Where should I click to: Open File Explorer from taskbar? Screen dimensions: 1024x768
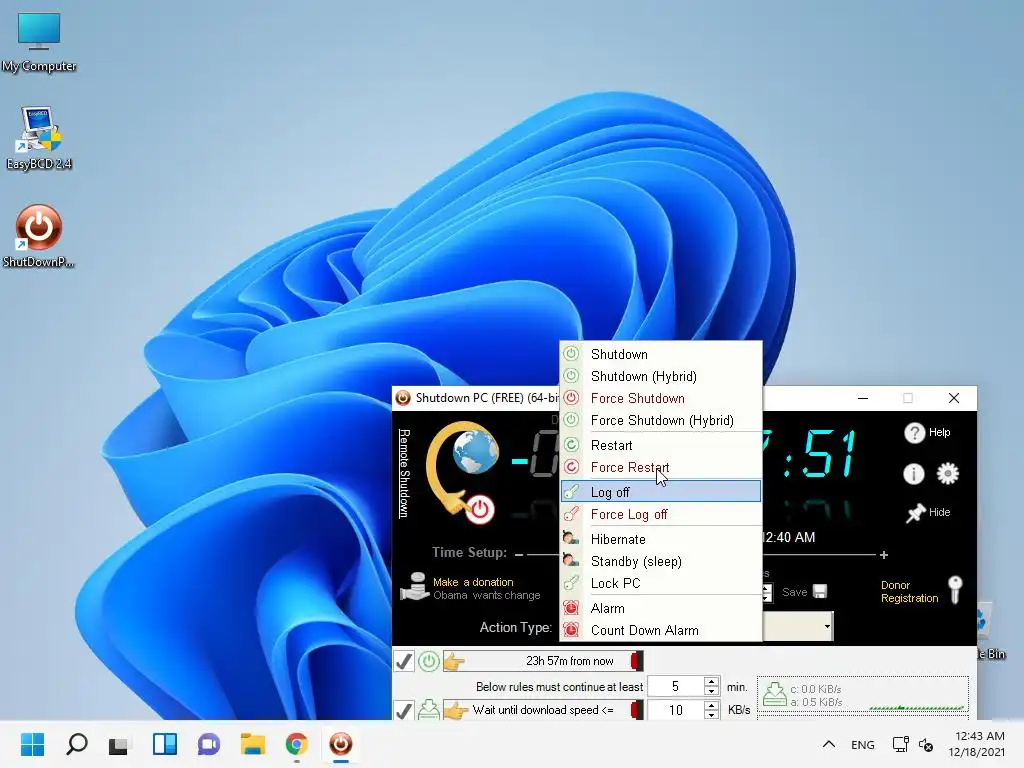coord(253,744)
